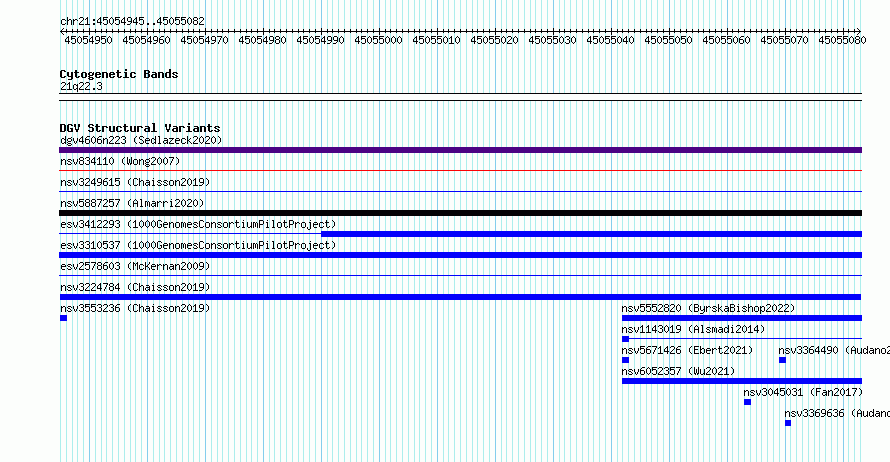The width and height of the screenshot is (890, 462).
Task: Open nsv834110 (Wong2007) variant label
Action: (120, 161)
